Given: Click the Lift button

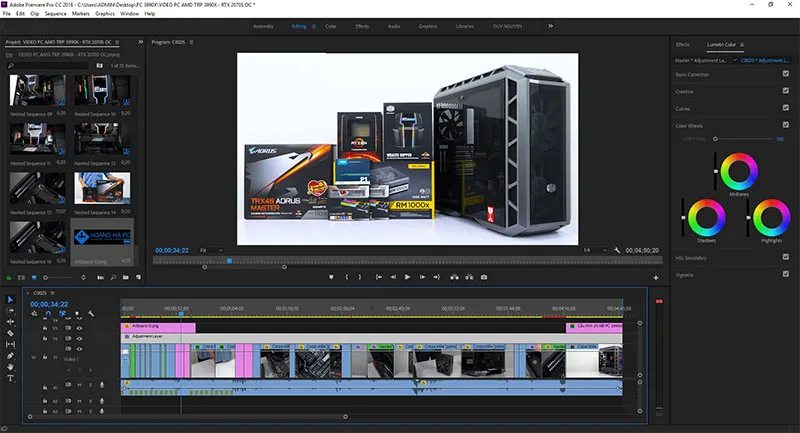Looking at the screenshot, I should point(454,277).
